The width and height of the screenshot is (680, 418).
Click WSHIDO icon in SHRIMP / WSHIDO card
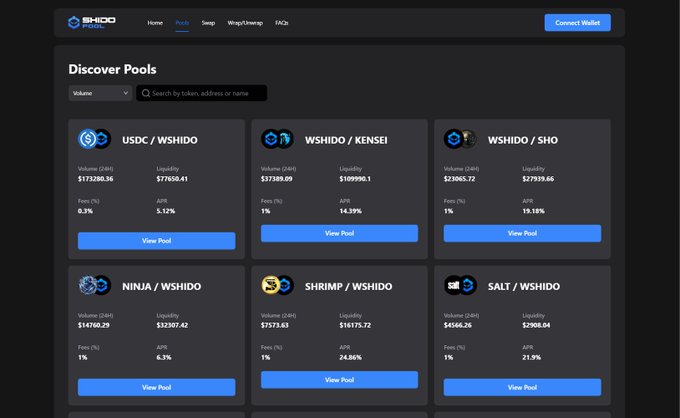tap(286, 285)
